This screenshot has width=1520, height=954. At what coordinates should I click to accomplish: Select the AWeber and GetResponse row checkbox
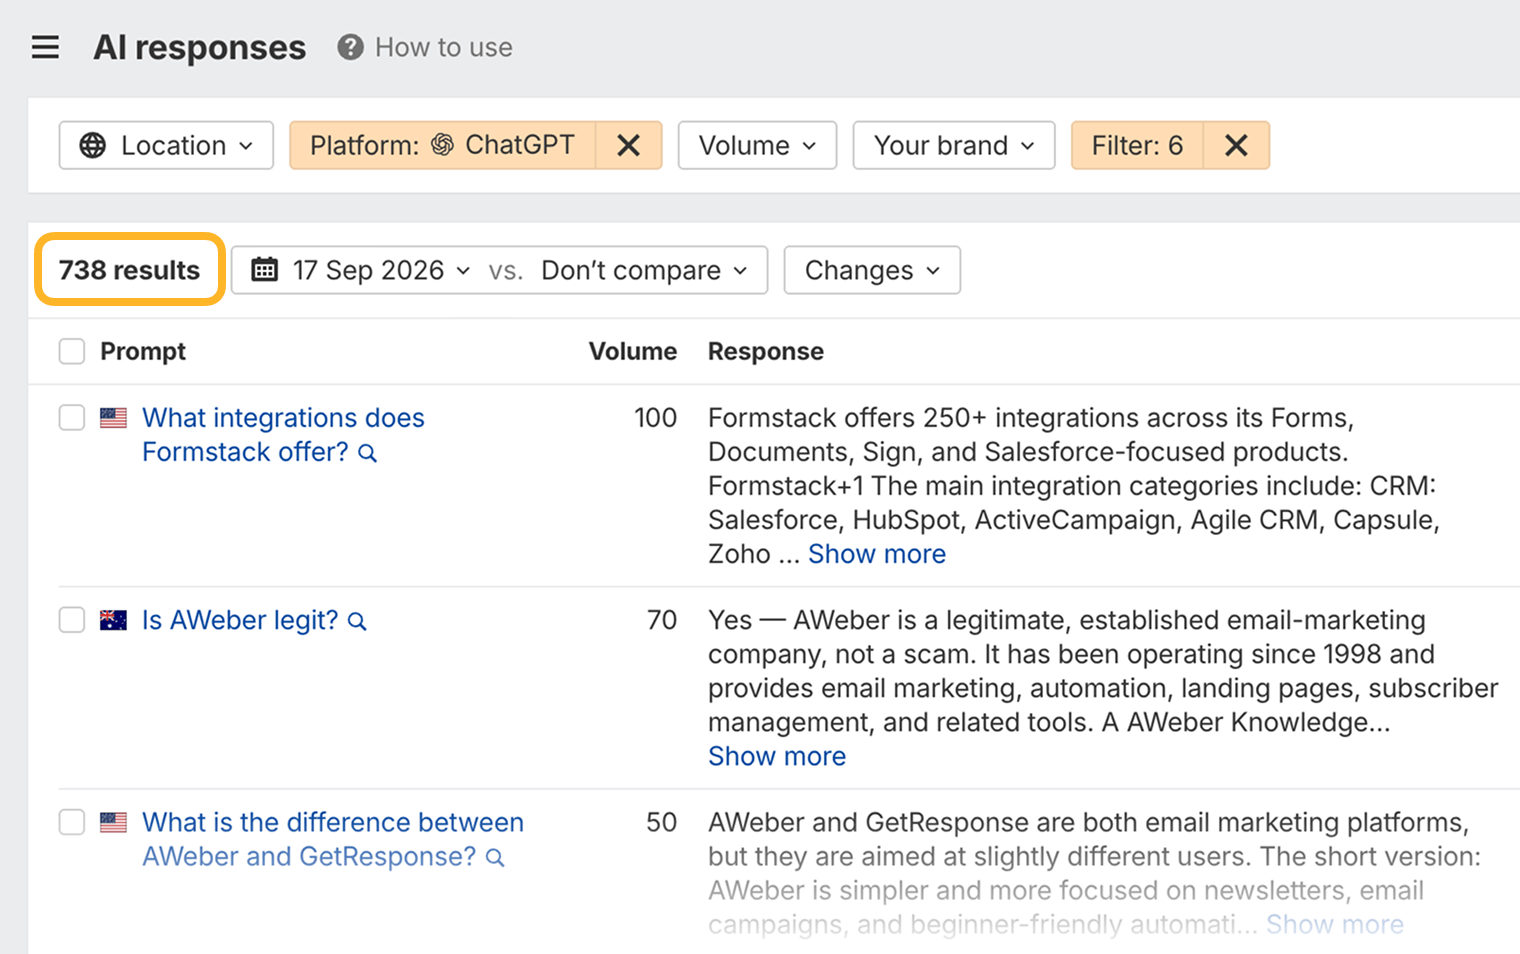72,822
